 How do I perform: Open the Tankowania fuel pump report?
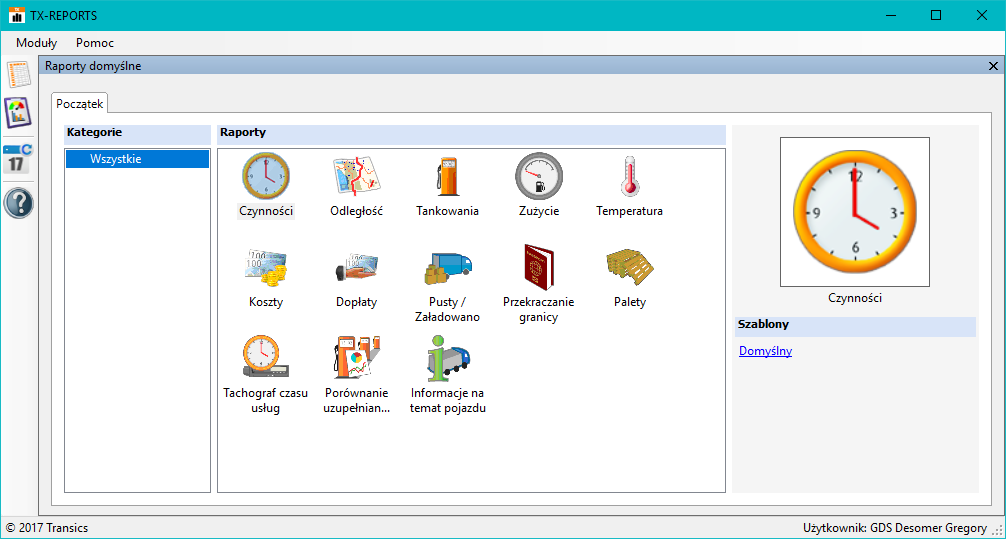pyautogui.click(x=447, y=177)
